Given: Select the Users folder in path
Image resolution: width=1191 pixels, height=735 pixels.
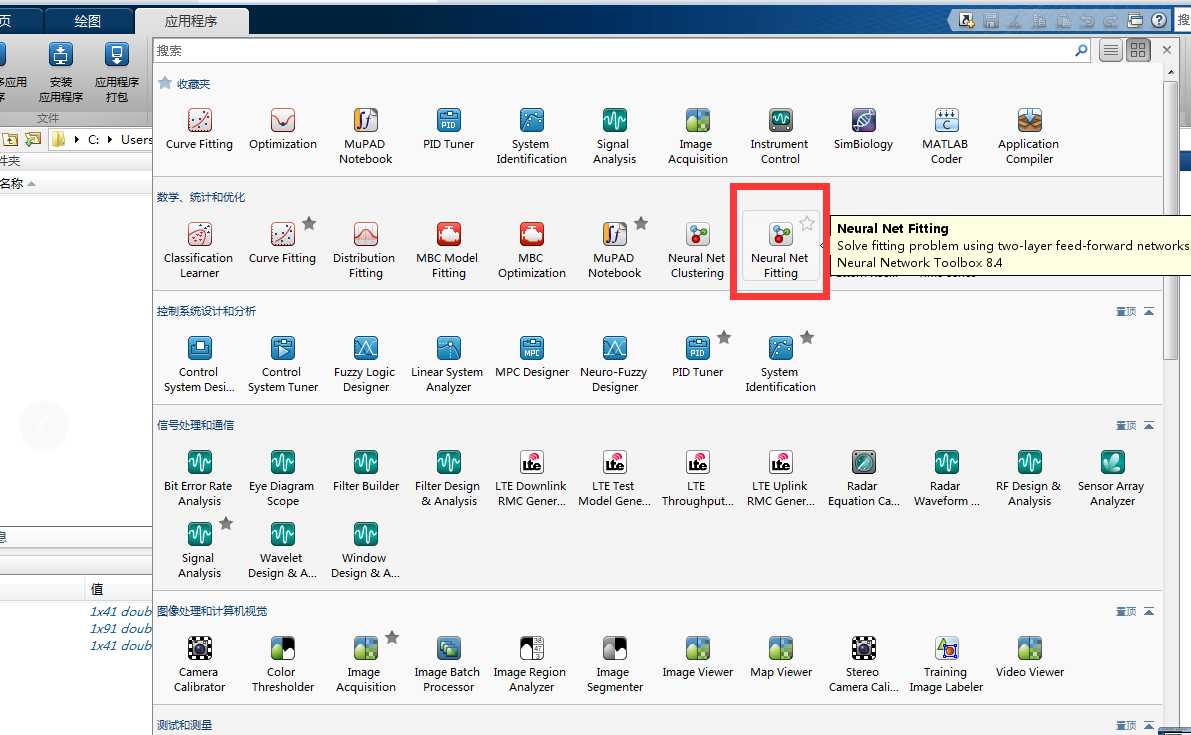Looking at the screenshot, I should (x=136, y=140).
